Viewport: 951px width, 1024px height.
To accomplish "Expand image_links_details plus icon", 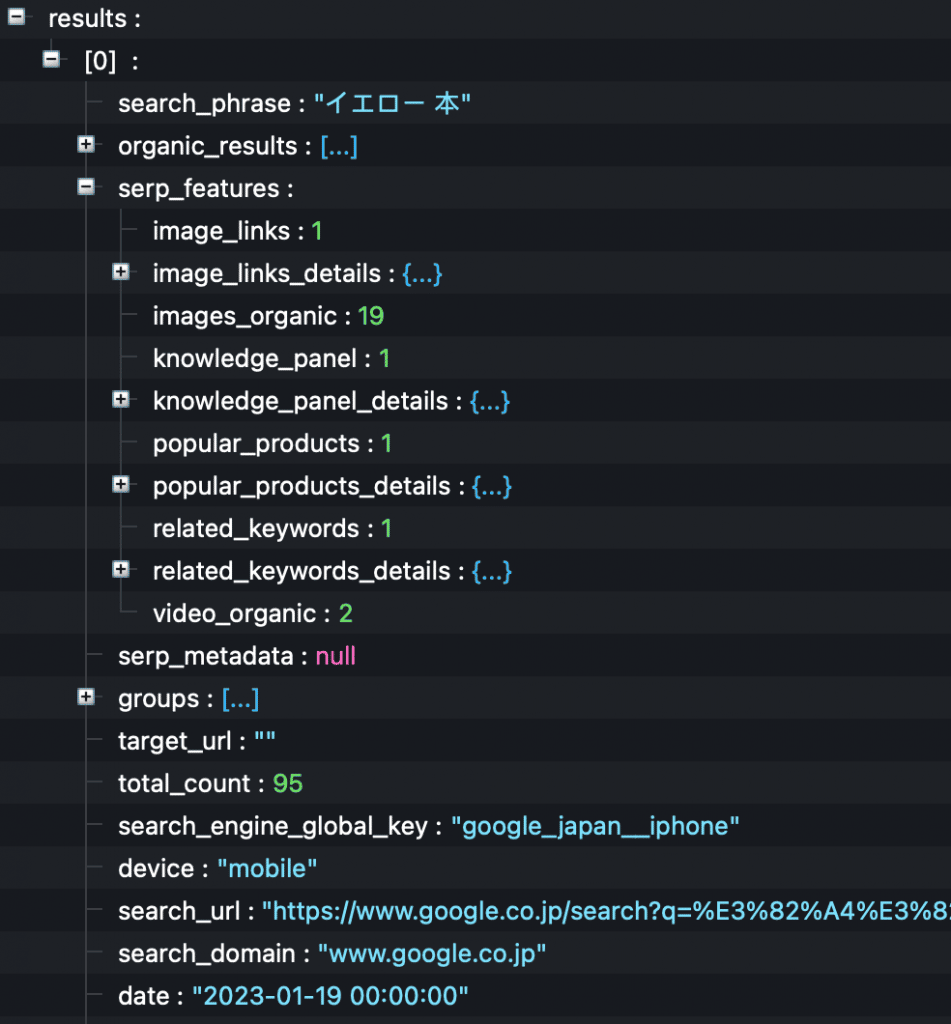I will coord(121,272).
